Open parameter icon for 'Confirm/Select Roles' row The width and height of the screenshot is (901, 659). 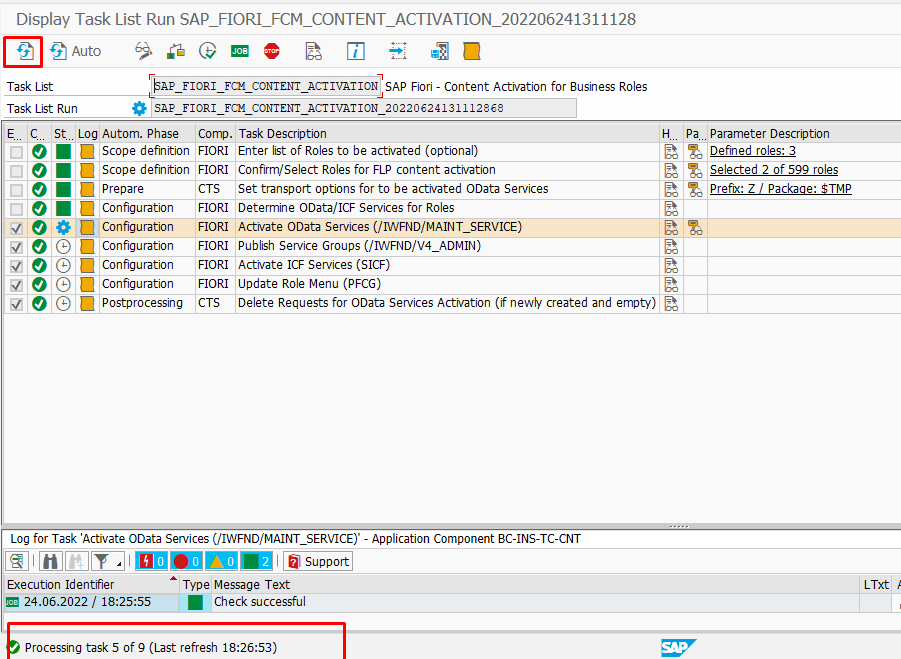(x=695, y=171)
